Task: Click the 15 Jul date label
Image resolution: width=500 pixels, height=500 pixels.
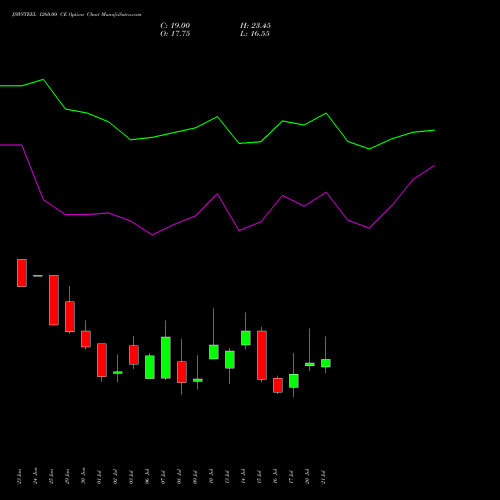Action: click(259, 477)
